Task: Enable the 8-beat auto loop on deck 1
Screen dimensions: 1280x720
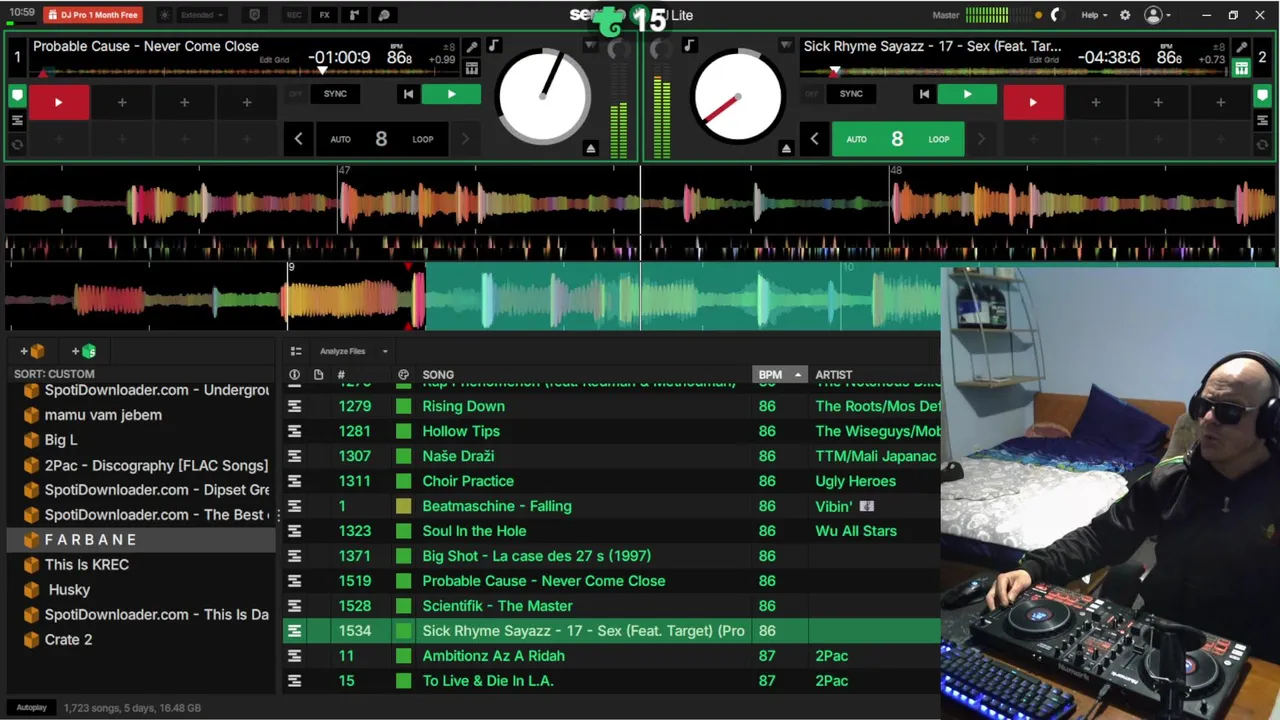Action: [x=381, y=139]
